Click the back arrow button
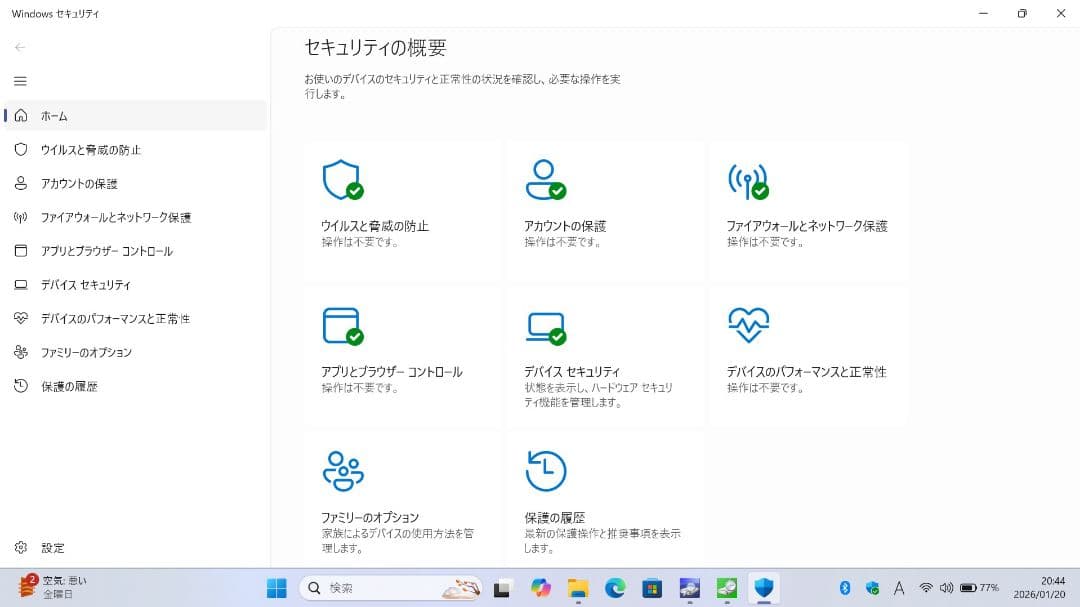This screenshot has height=607, width=1080. [x=20, y=47]
